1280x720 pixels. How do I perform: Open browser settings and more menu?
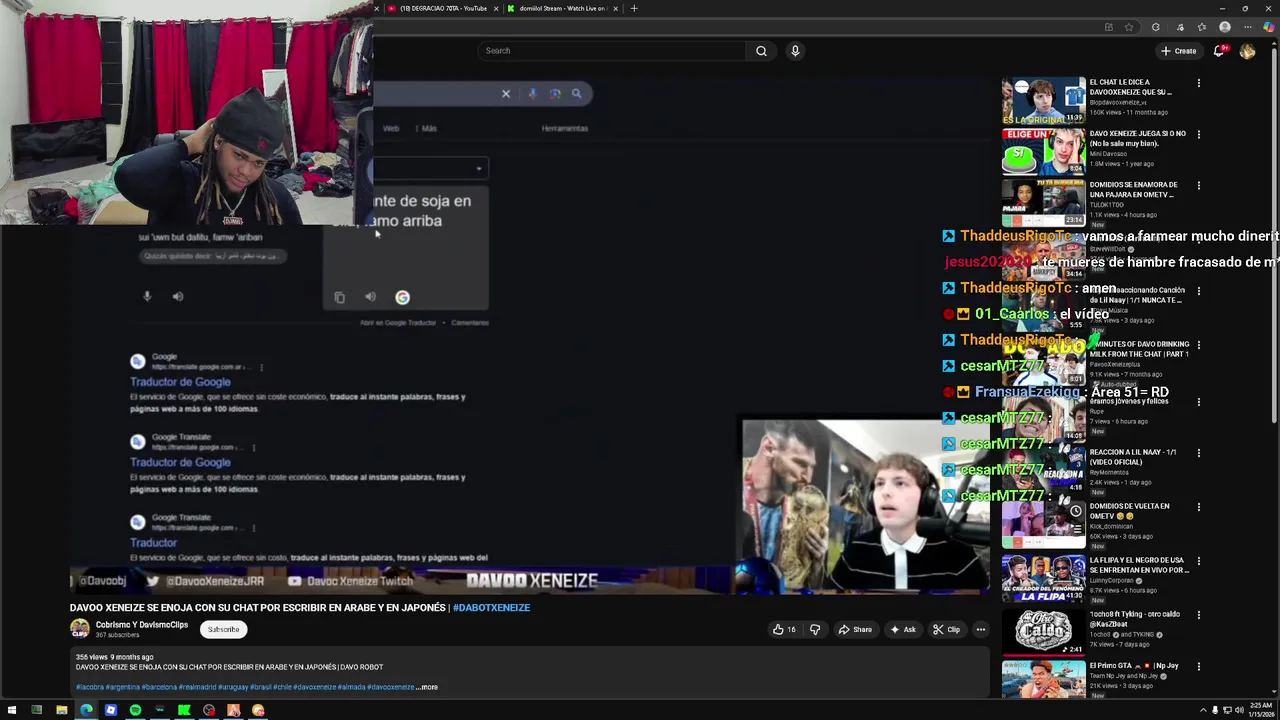tap(1247, 27)
